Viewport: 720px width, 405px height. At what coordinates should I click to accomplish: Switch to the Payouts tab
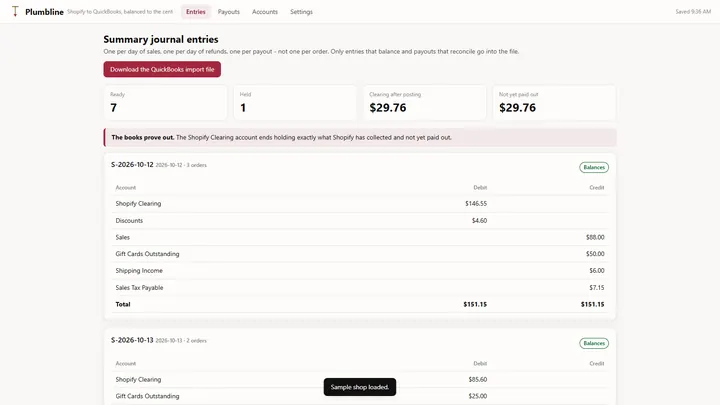(229, 12)
